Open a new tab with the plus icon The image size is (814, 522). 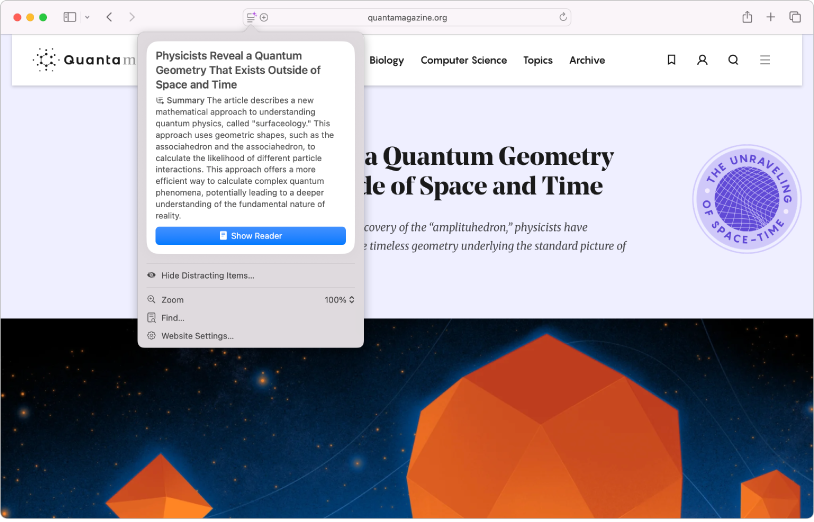pyautogui.click(x=771, y=17)
